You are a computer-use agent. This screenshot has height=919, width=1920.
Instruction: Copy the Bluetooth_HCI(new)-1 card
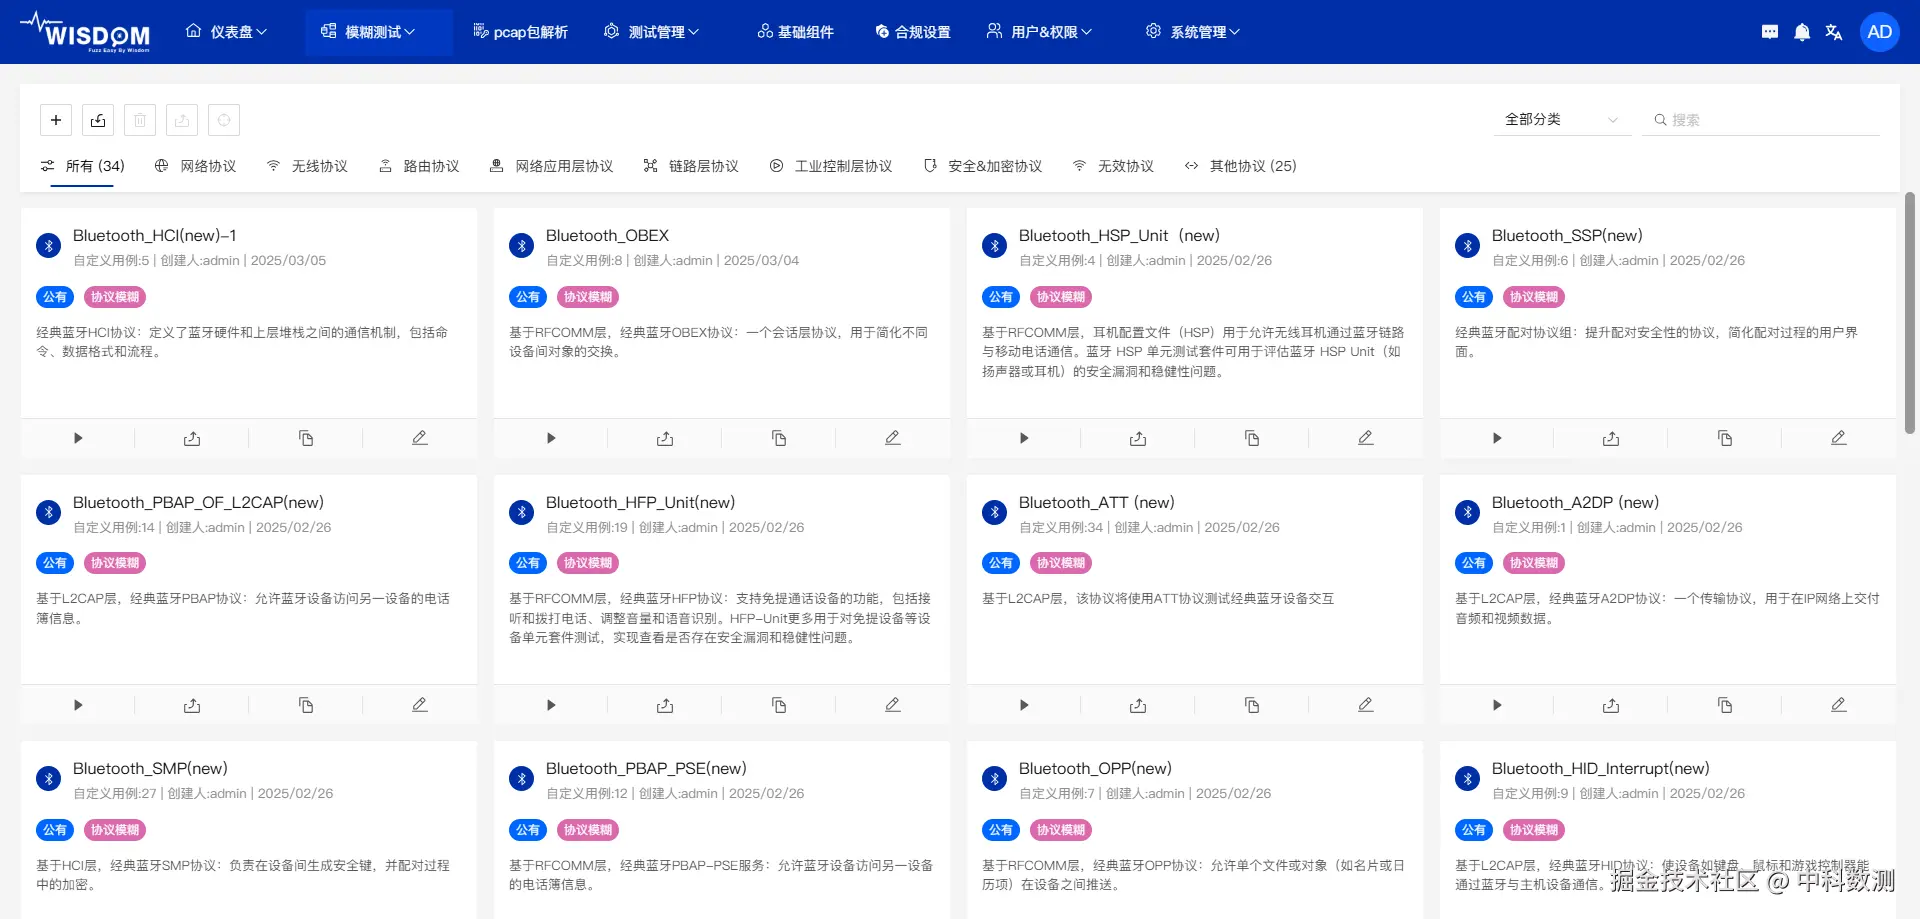(306, 438)
